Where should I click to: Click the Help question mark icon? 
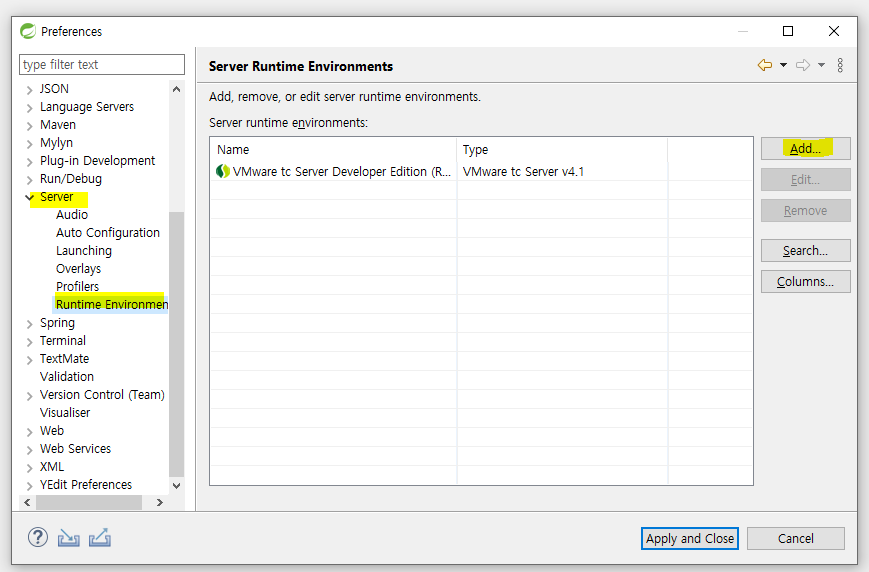[x=37, y=538]
